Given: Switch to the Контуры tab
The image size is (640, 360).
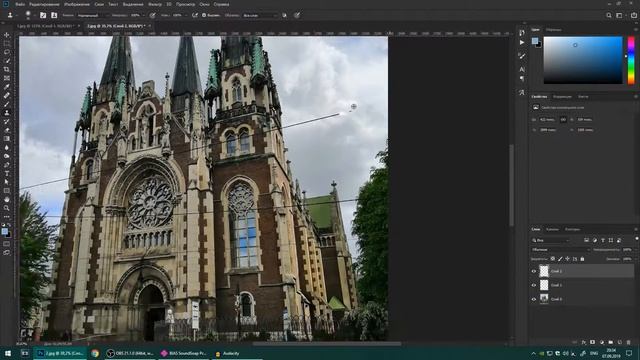Looking at the screenshot, I should (x=572, y=229).
